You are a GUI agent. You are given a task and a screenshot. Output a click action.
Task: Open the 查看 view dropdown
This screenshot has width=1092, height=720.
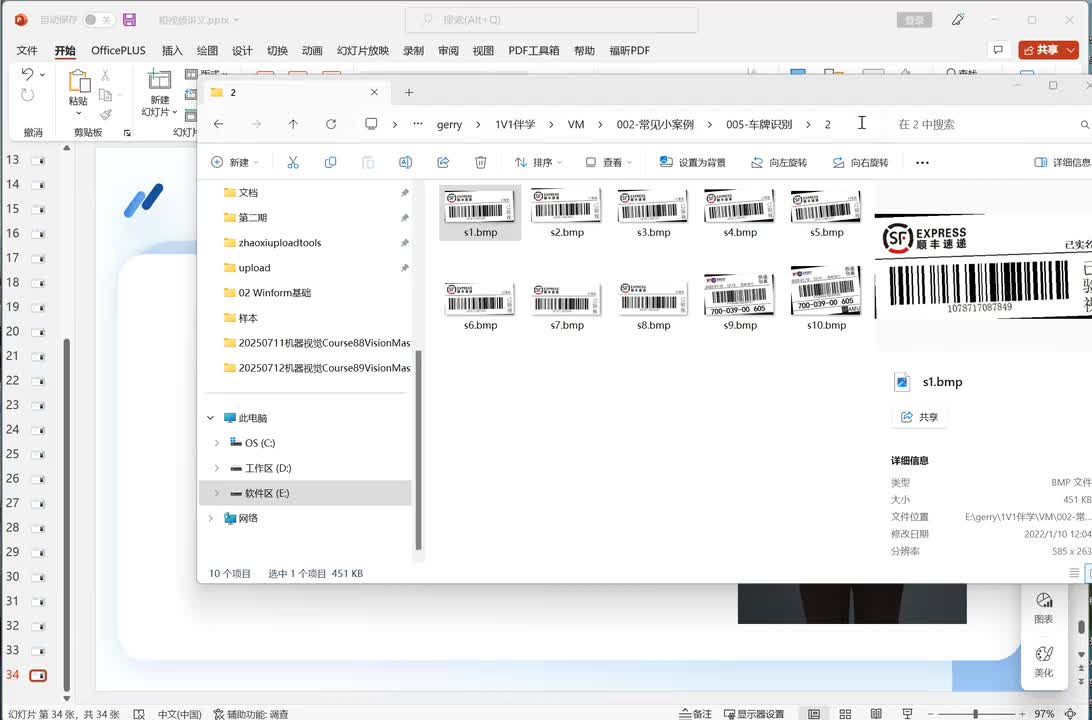pos(609,162)
